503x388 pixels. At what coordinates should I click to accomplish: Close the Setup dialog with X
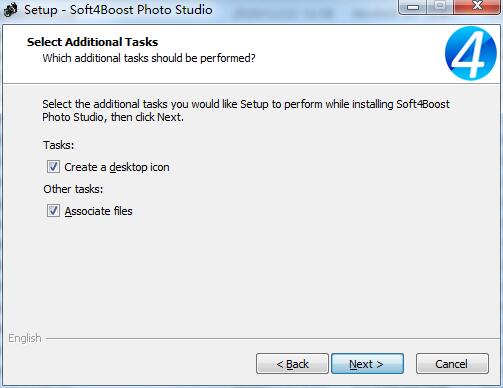tap(477, 7)
